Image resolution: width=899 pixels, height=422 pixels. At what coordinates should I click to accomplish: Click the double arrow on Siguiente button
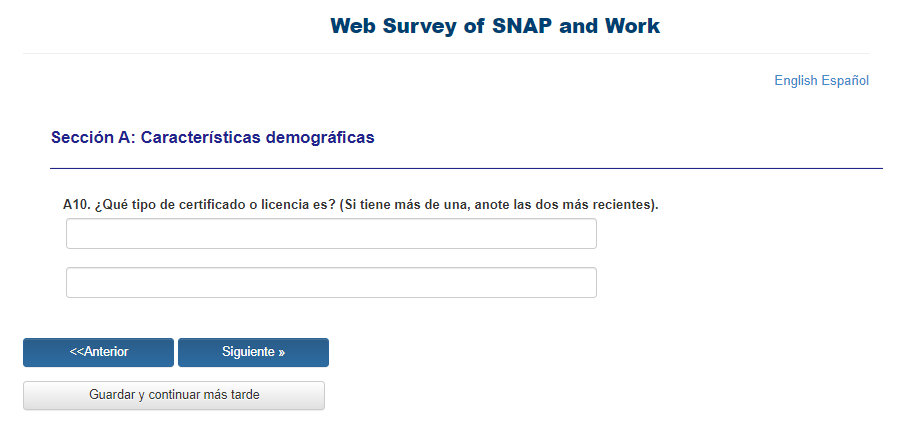click(x=282, y=353)
